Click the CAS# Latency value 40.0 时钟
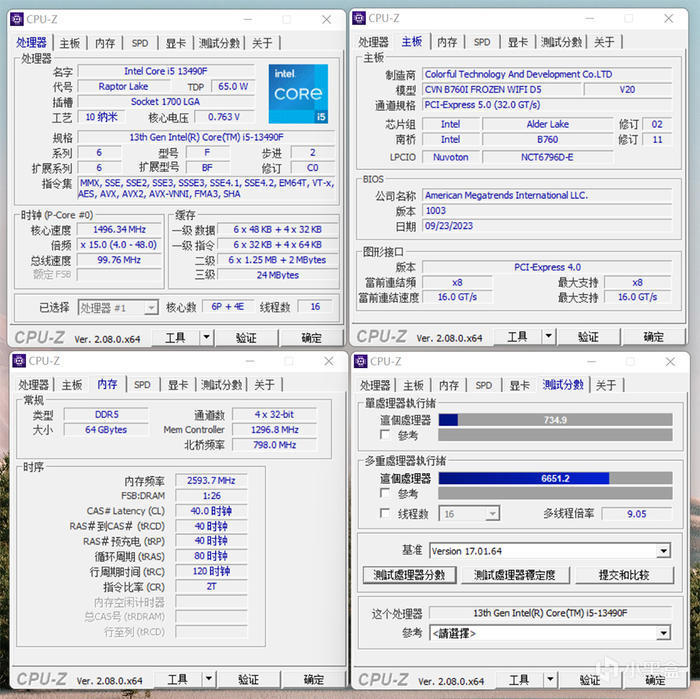The image size is (700, 699). (x=211, y=511)
